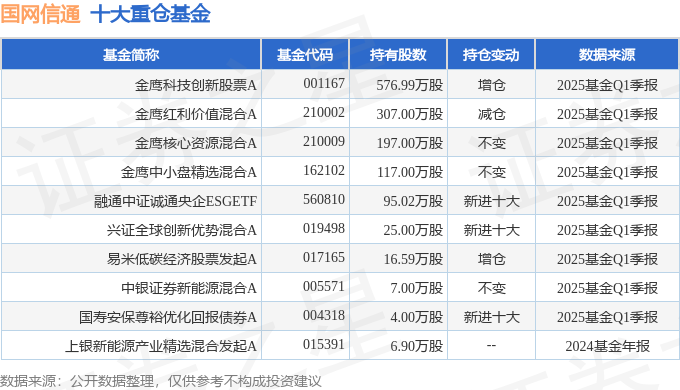Click the 十大重仓基金 heading
This screenshot has width=680, height=390.
150,13
